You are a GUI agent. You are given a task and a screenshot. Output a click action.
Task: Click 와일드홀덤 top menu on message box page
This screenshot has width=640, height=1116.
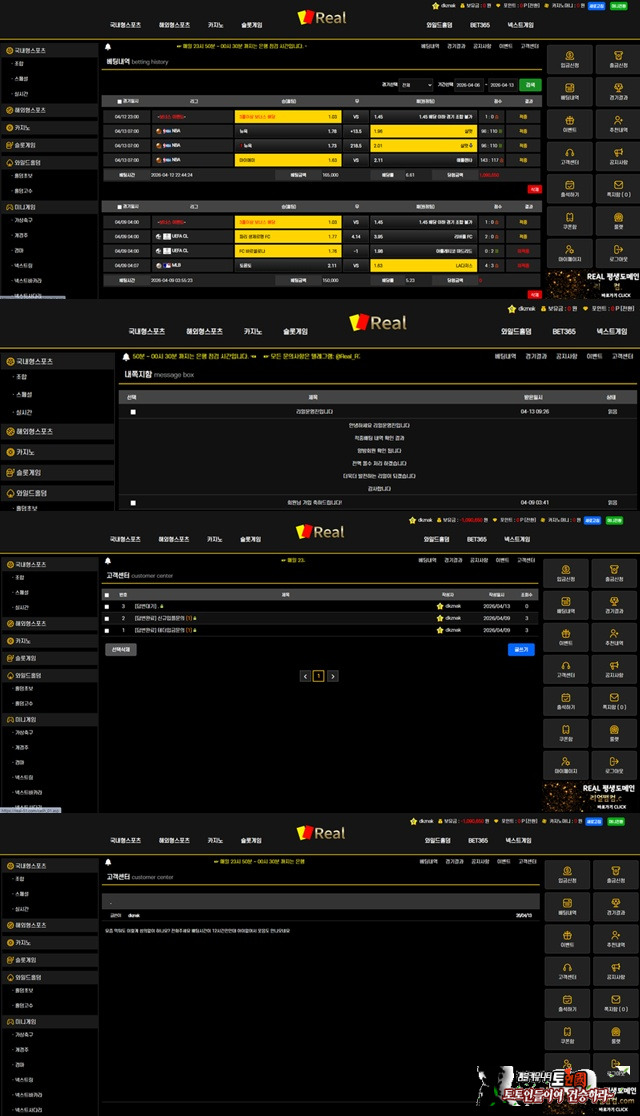[x=516, y=332]
